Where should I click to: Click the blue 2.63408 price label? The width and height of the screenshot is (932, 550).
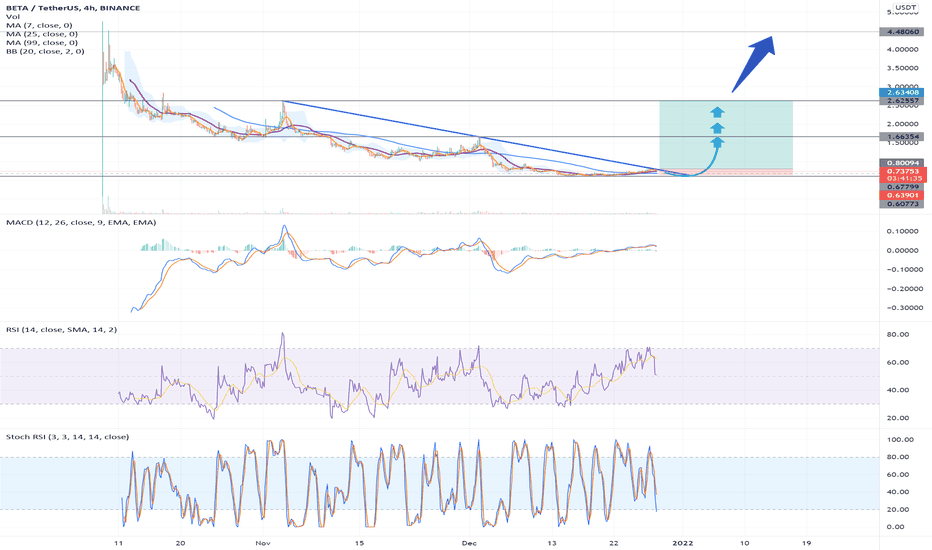[x=902, y=92]
